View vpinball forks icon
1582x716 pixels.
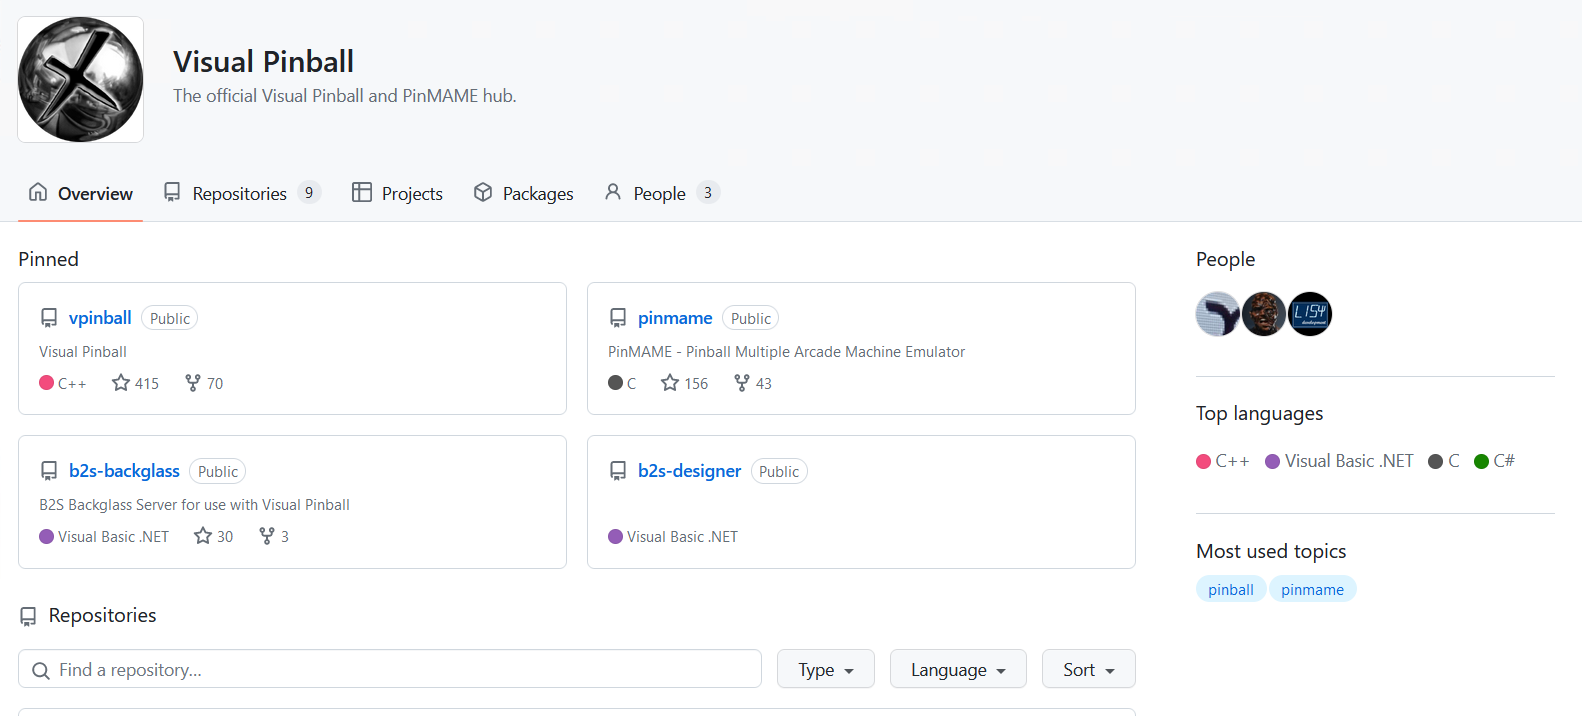coord(193,383)
